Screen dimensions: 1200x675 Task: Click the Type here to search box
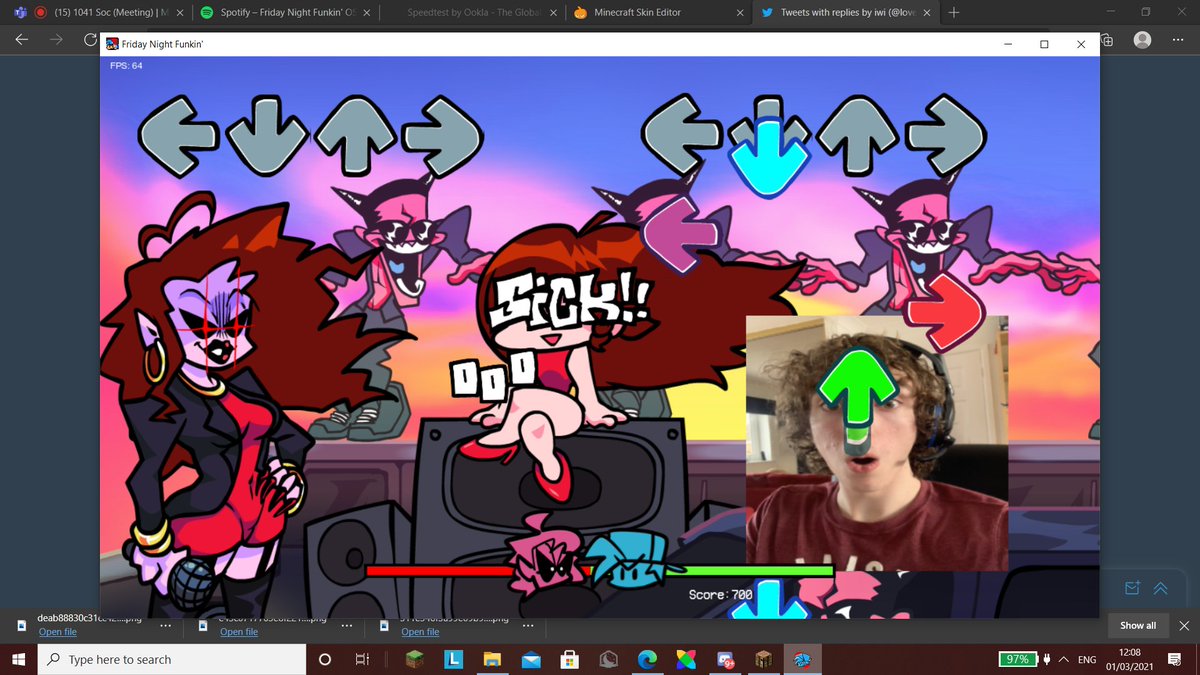point(171,659)
